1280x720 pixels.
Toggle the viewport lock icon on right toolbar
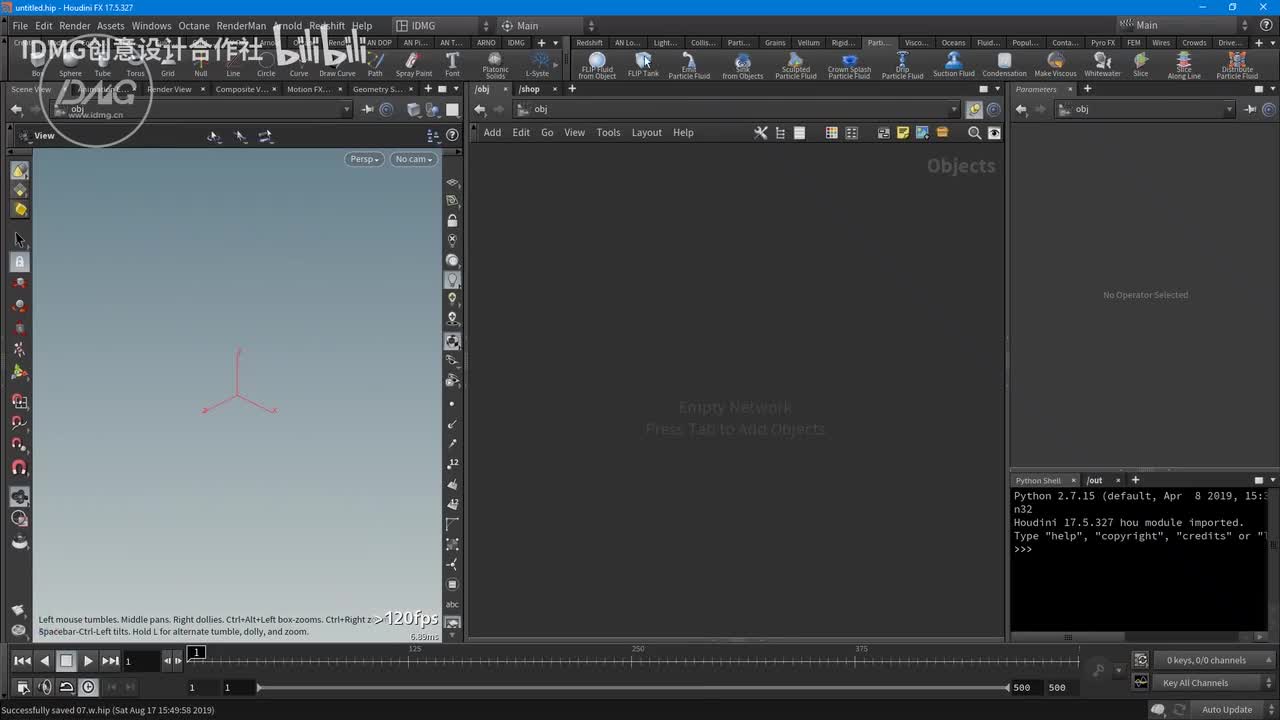[452, 221]
